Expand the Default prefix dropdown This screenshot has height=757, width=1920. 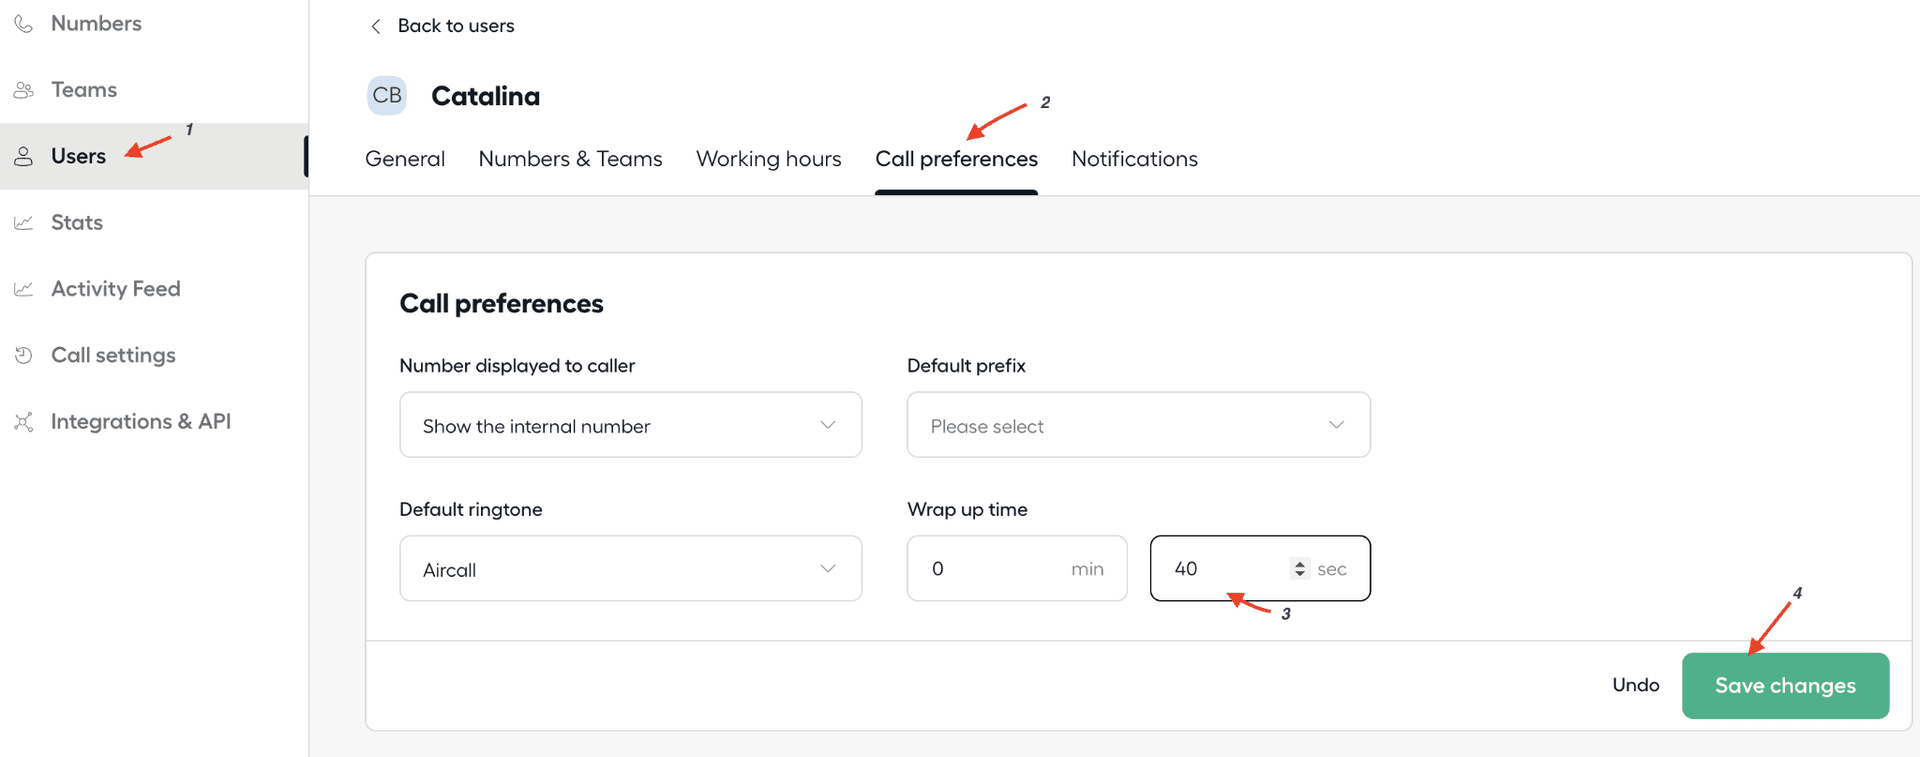[x=1138, y=425]
